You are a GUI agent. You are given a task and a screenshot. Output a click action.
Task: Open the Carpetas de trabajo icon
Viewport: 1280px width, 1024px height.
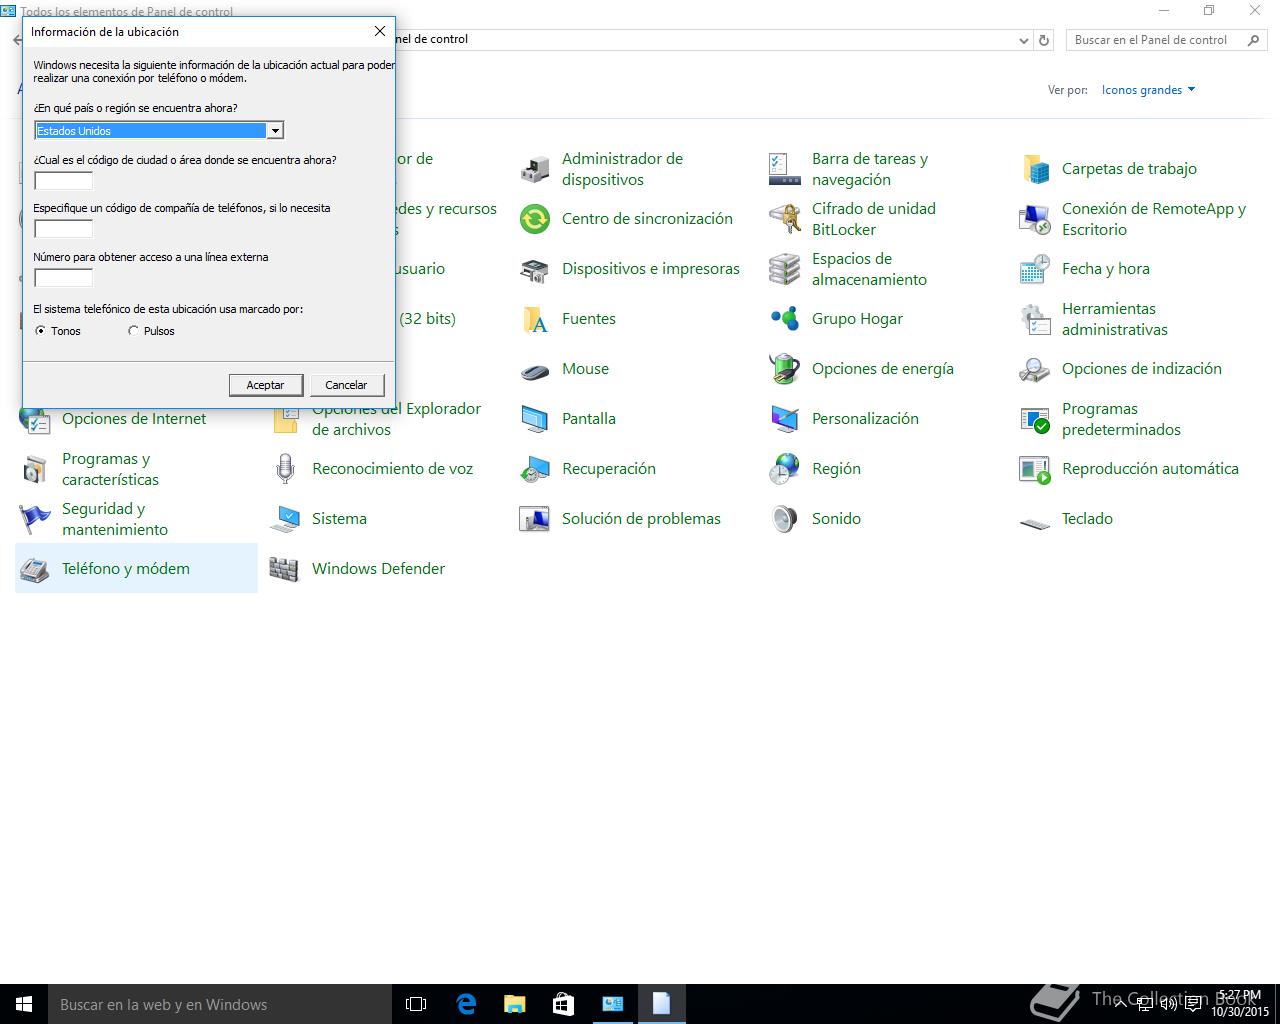pyautogui.click(x=1035, y=169)
